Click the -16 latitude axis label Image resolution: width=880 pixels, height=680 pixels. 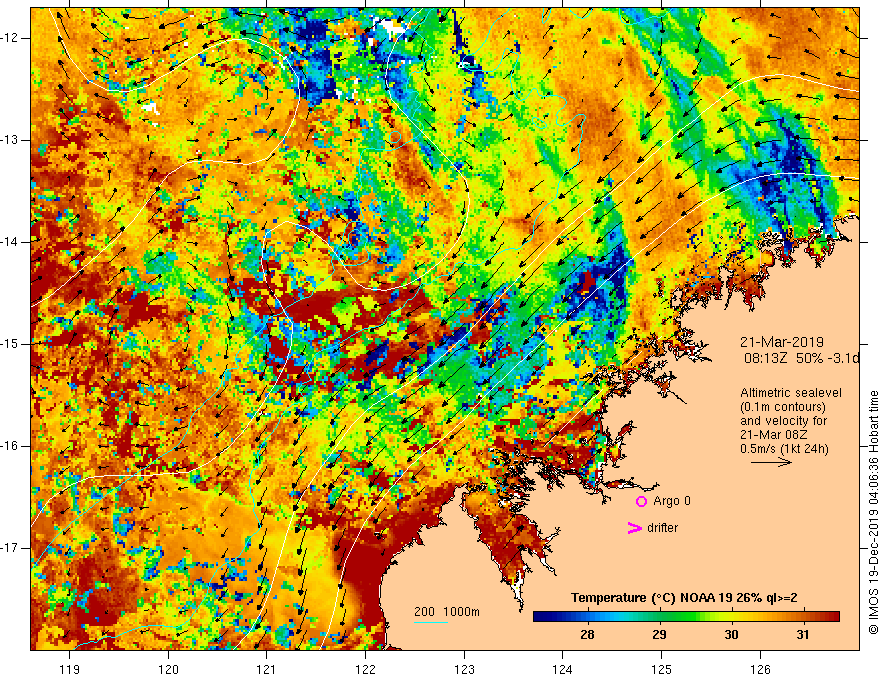10,446
